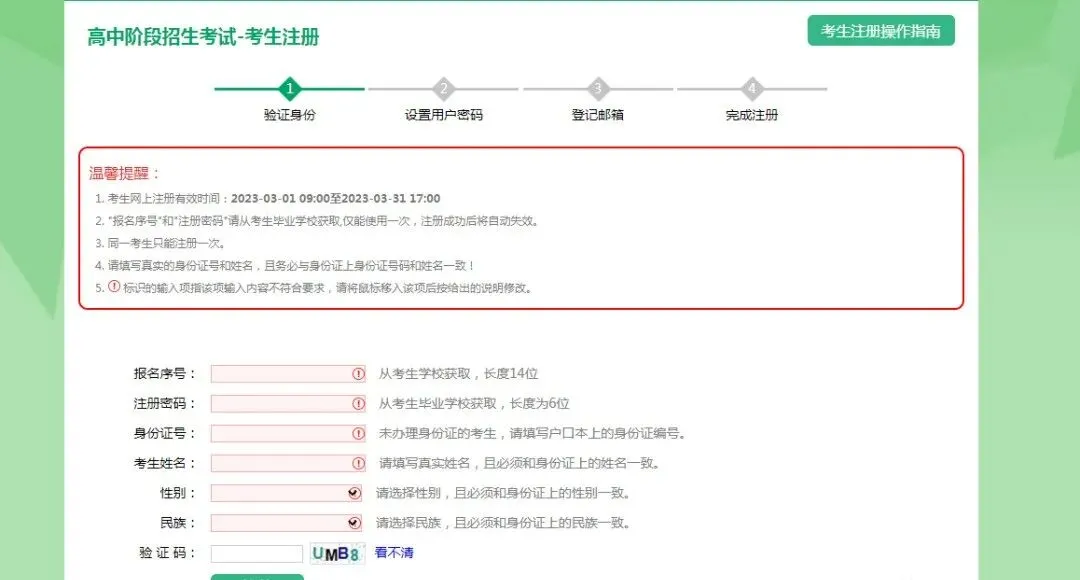Click the step 3 diamond icon
Viewport: 1080px width, 580px height.
tap(597, 88)
